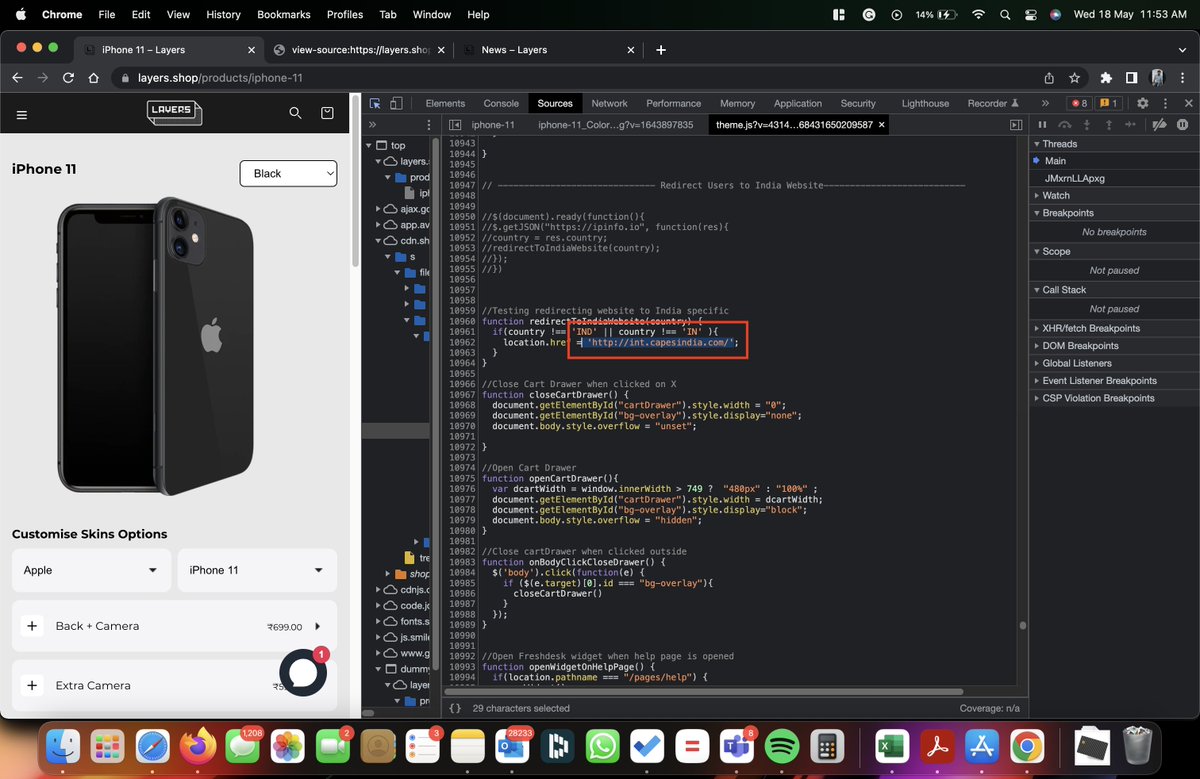The height and width of the screenshot is (779, 1200).
Task: Switch to the Console panel tab
Action: tap(501, 103)
